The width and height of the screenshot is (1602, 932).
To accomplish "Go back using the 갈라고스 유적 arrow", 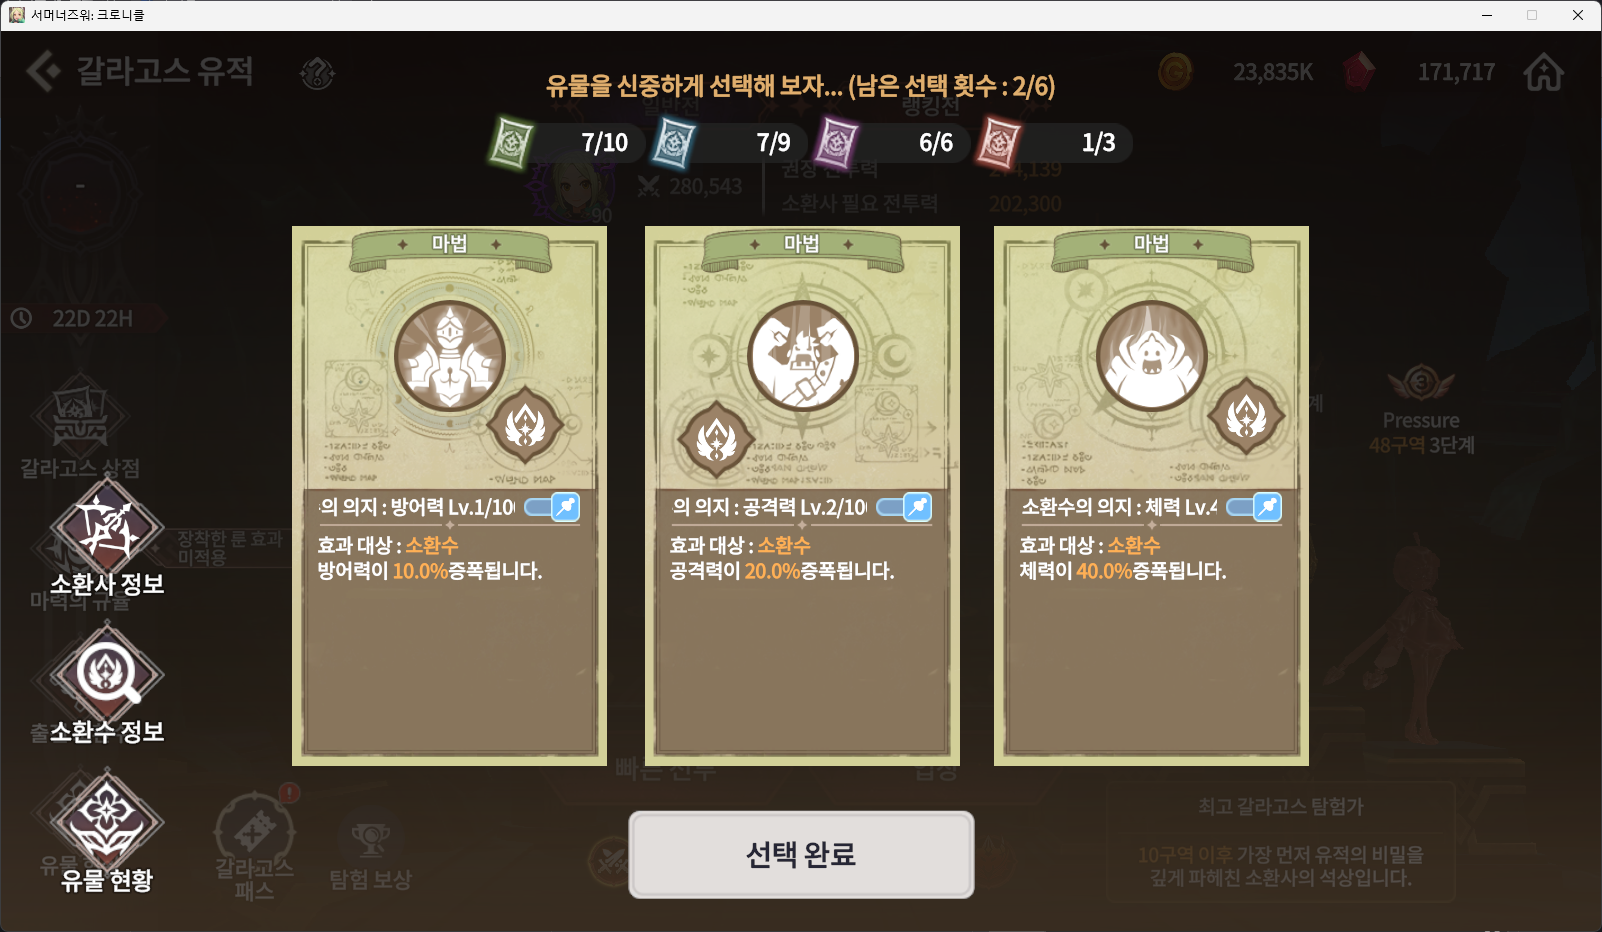I will click(42, 71).
